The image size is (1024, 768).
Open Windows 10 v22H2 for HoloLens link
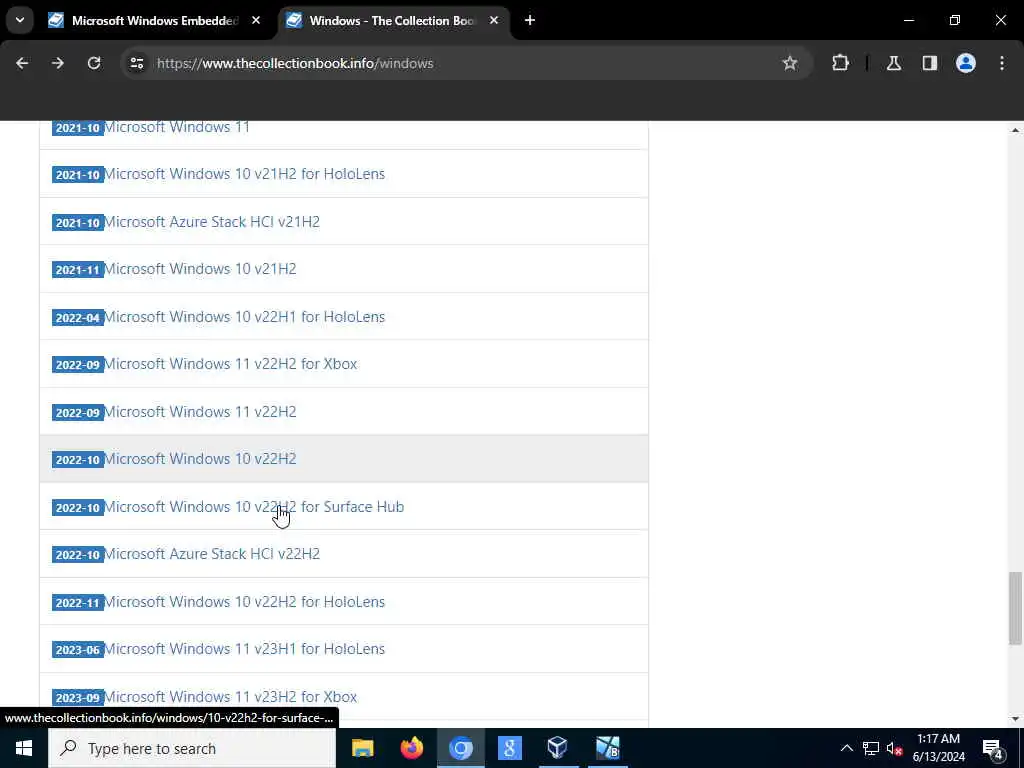tap(244, 601)
